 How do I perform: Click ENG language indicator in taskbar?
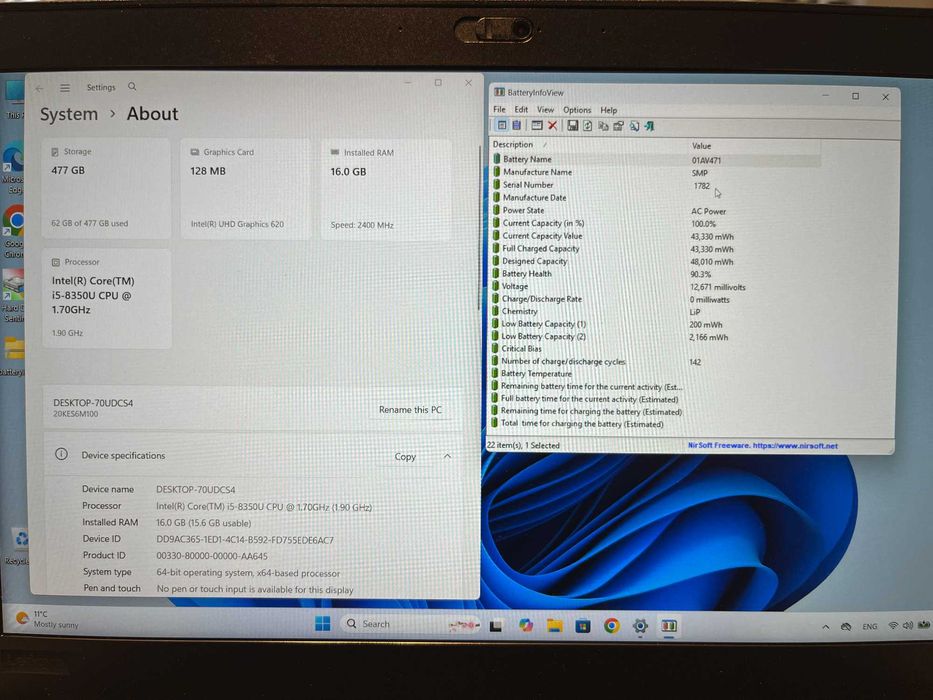(870, 627)
